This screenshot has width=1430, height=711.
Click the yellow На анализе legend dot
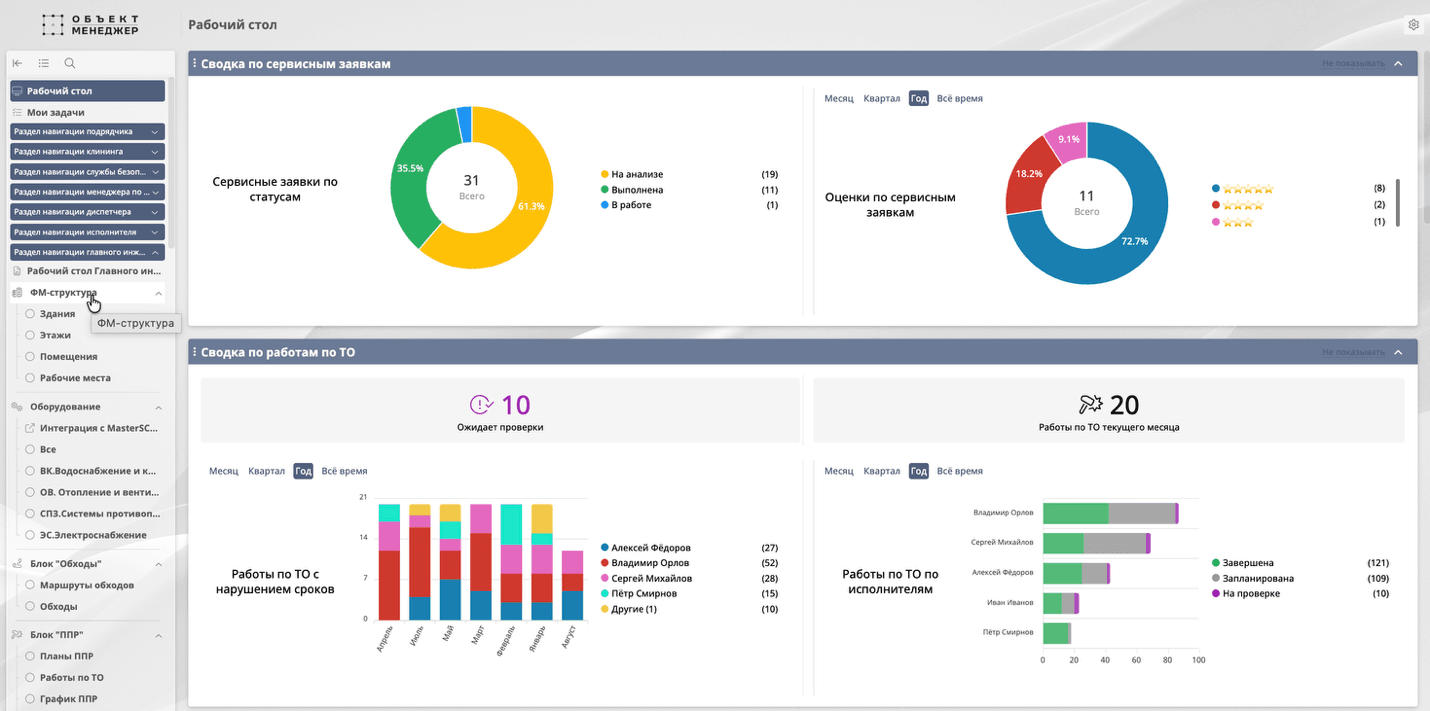click(604, 174)
